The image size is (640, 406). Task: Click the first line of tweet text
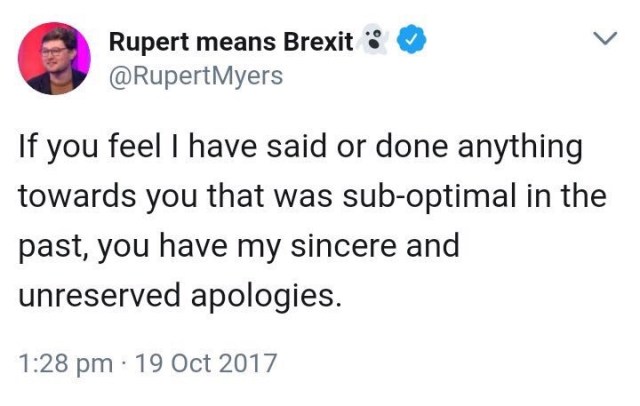click(x=300, y=149)
